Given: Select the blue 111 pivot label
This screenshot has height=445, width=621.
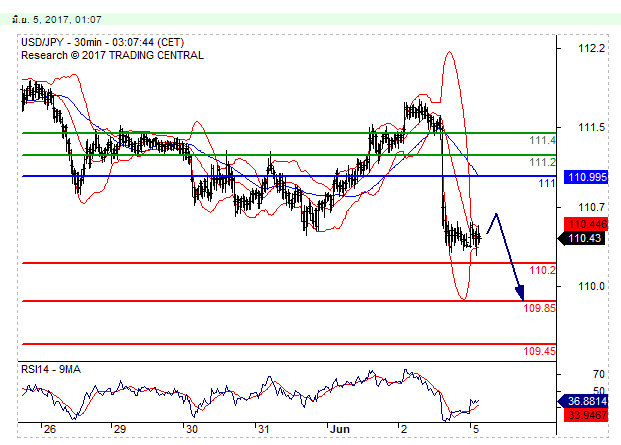Looking at the screenshot, I should pos(547,183).
